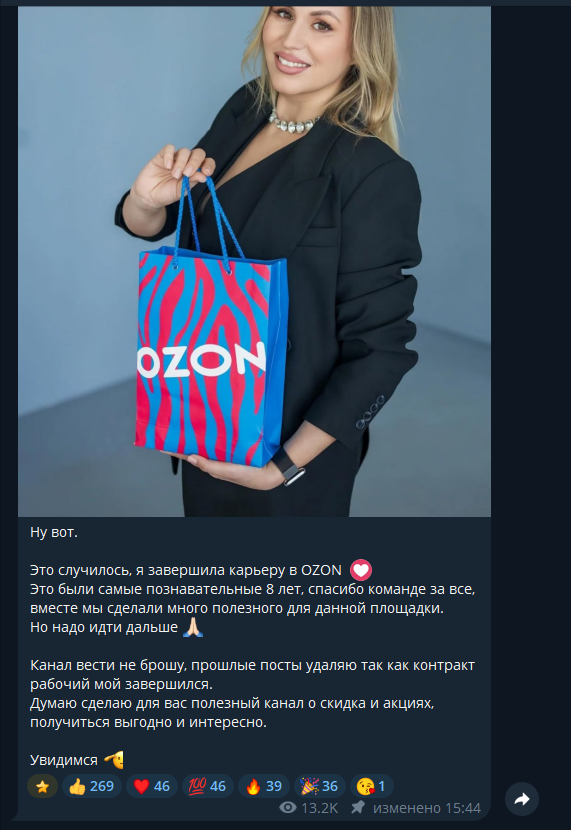Viewport: 571px width, 830px height.
Task: Add the fire reaction with 39
Action: [264, 786]
